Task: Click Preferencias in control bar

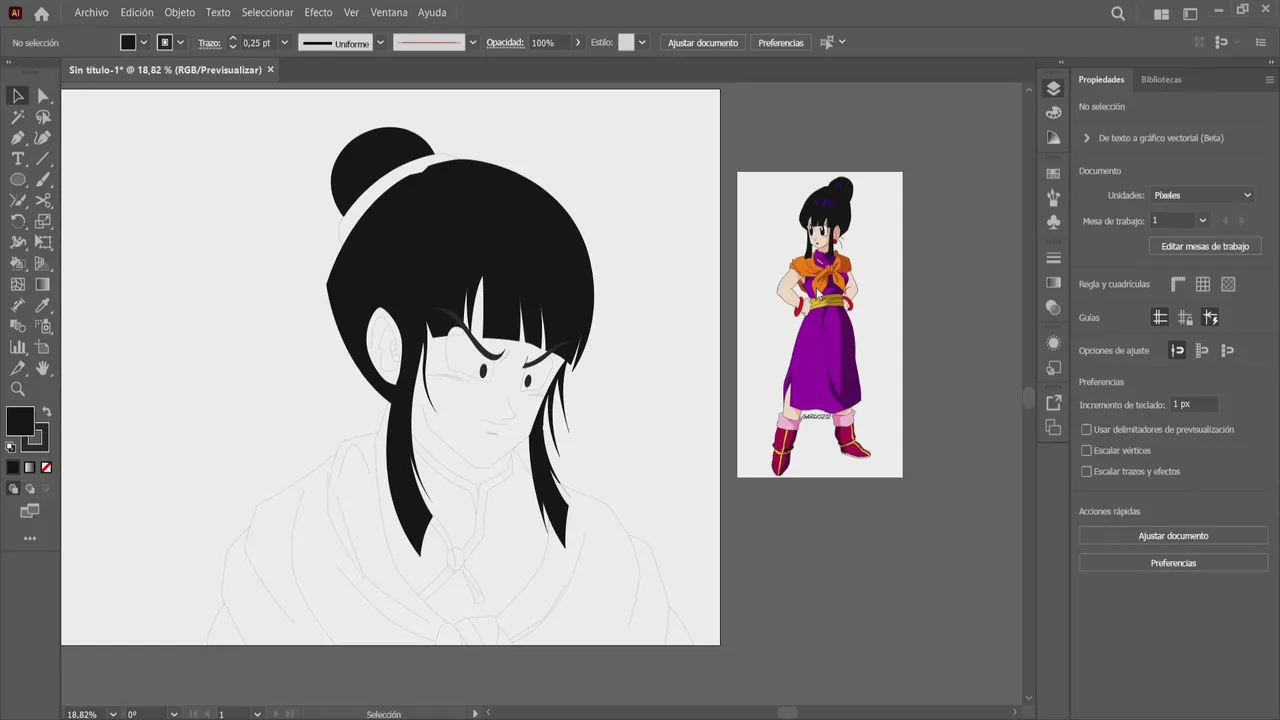Action: [781, 43]
